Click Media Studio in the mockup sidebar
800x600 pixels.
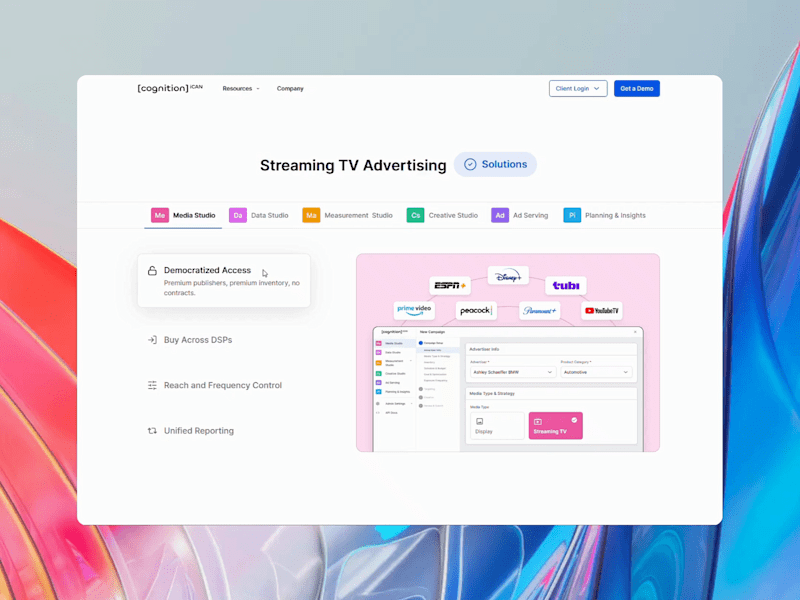pyautogui.click(x=395, y=343)
